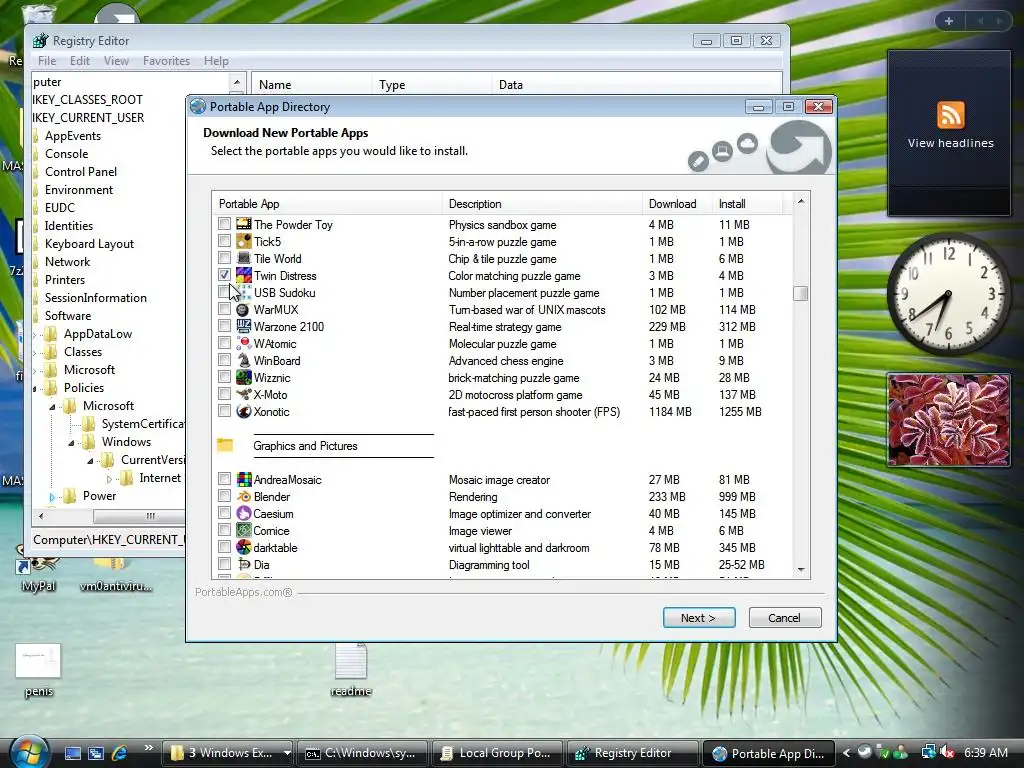Check the darktable checkbox

pyautogui.click(x=224, y=547)
